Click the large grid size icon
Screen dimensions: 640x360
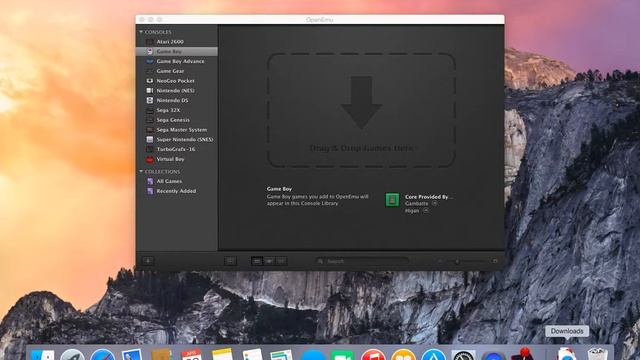pyautogui.click(x=495, y=261)
